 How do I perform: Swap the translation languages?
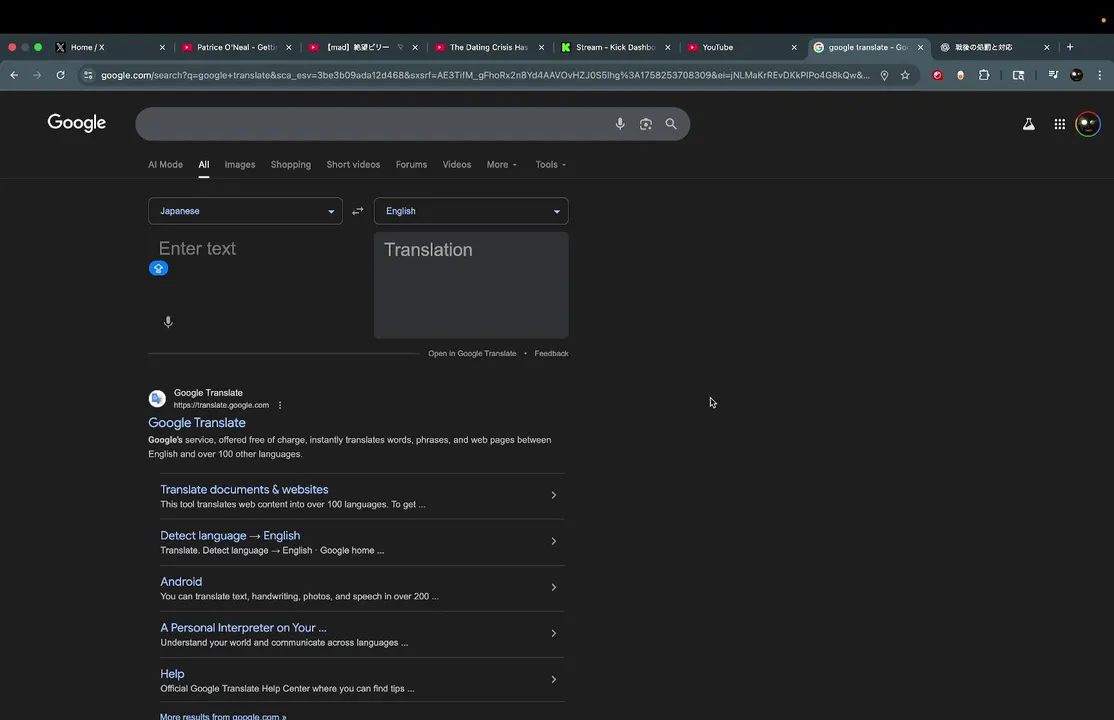357,211
